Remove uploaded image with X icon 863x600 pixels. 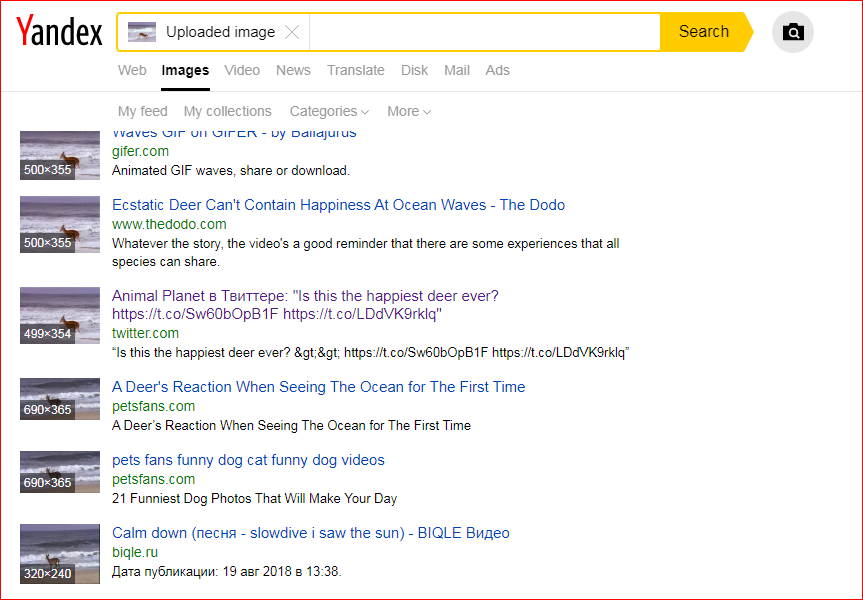[292, 32]
